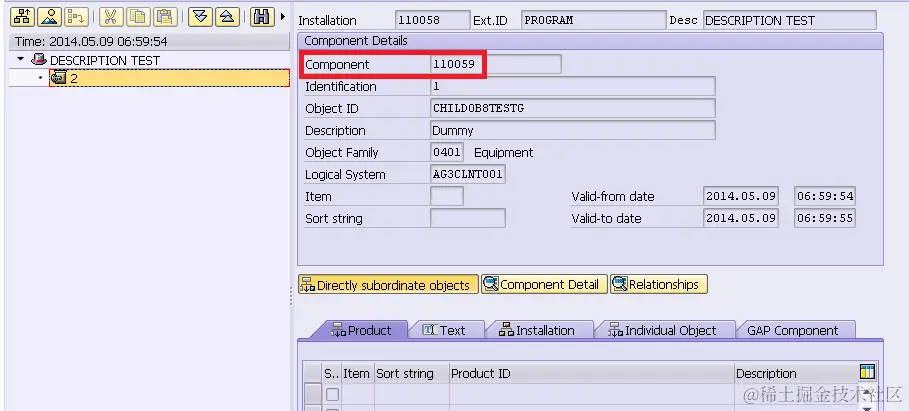Click the empty Item field

coord(447,197)
